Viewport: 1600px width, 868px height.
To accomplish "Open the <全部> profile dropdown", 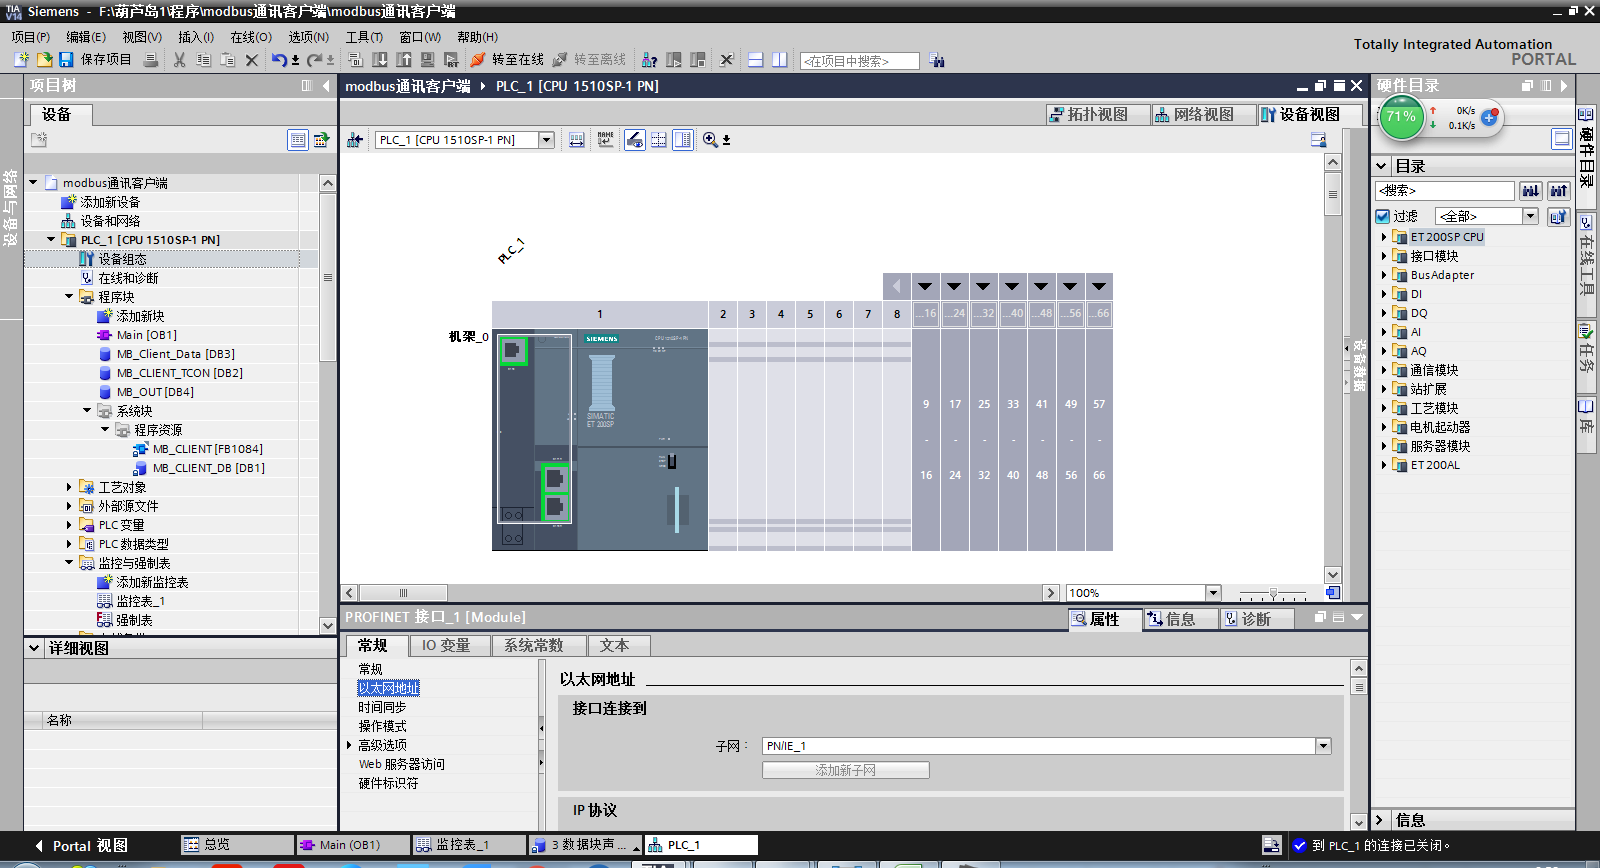I will point(1530,216).
